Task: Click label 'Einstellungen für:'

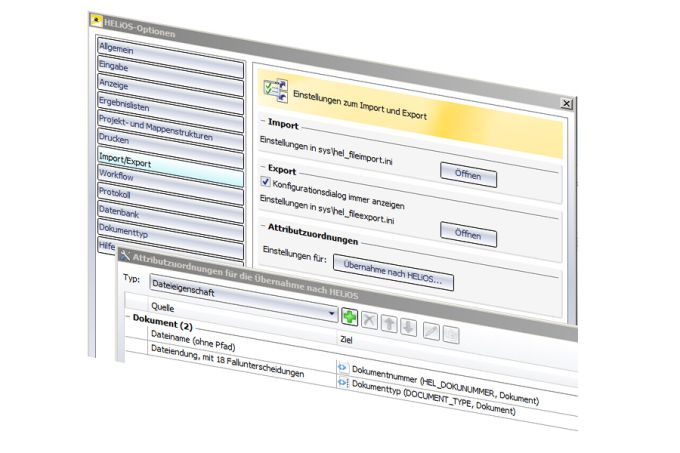Action: point(294,254)
